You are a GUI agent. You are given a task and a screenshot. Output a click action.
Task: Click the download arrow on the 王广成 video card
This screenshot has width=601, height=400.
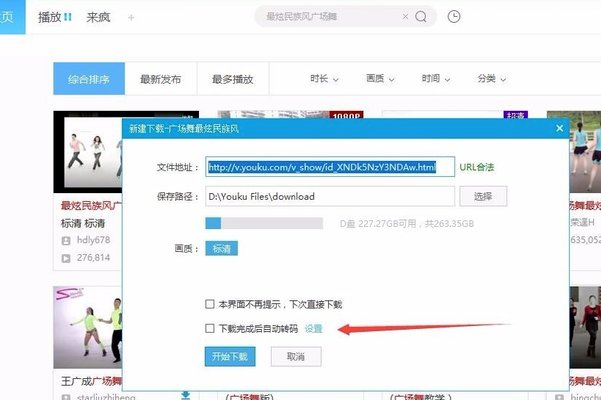(x=186, y=395)
